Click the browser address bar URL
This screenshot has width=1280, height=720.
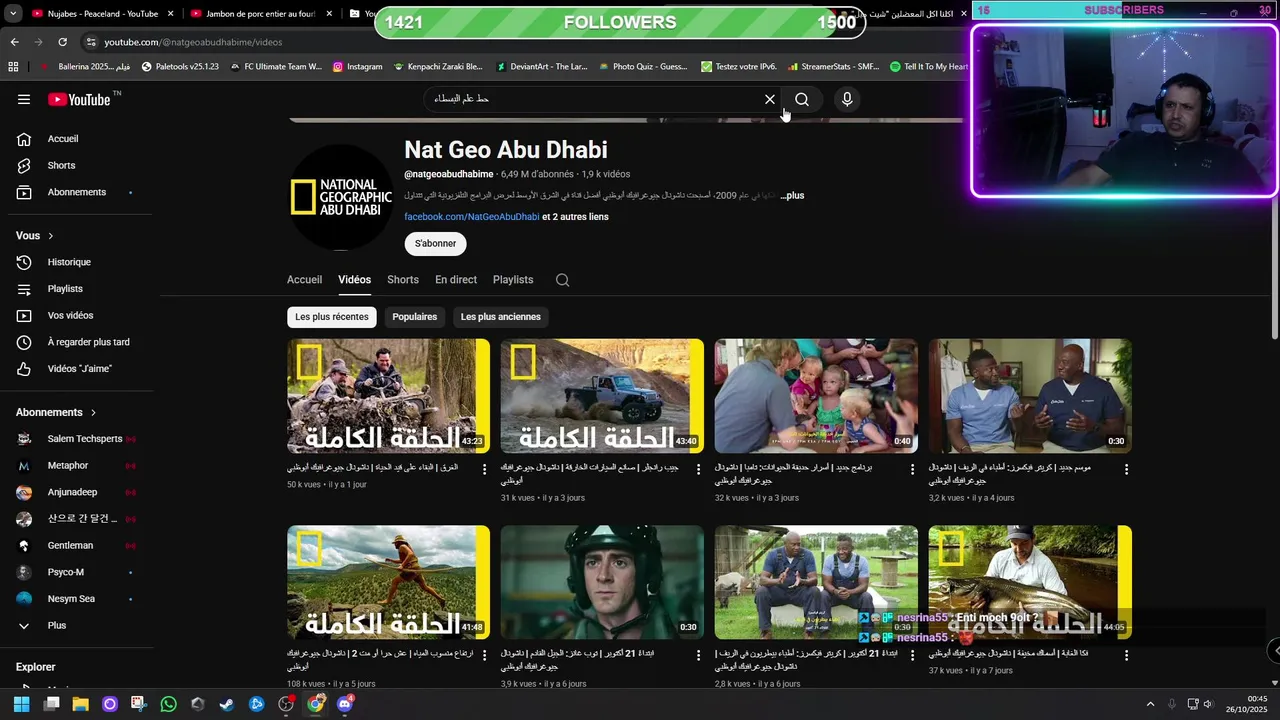193,42
